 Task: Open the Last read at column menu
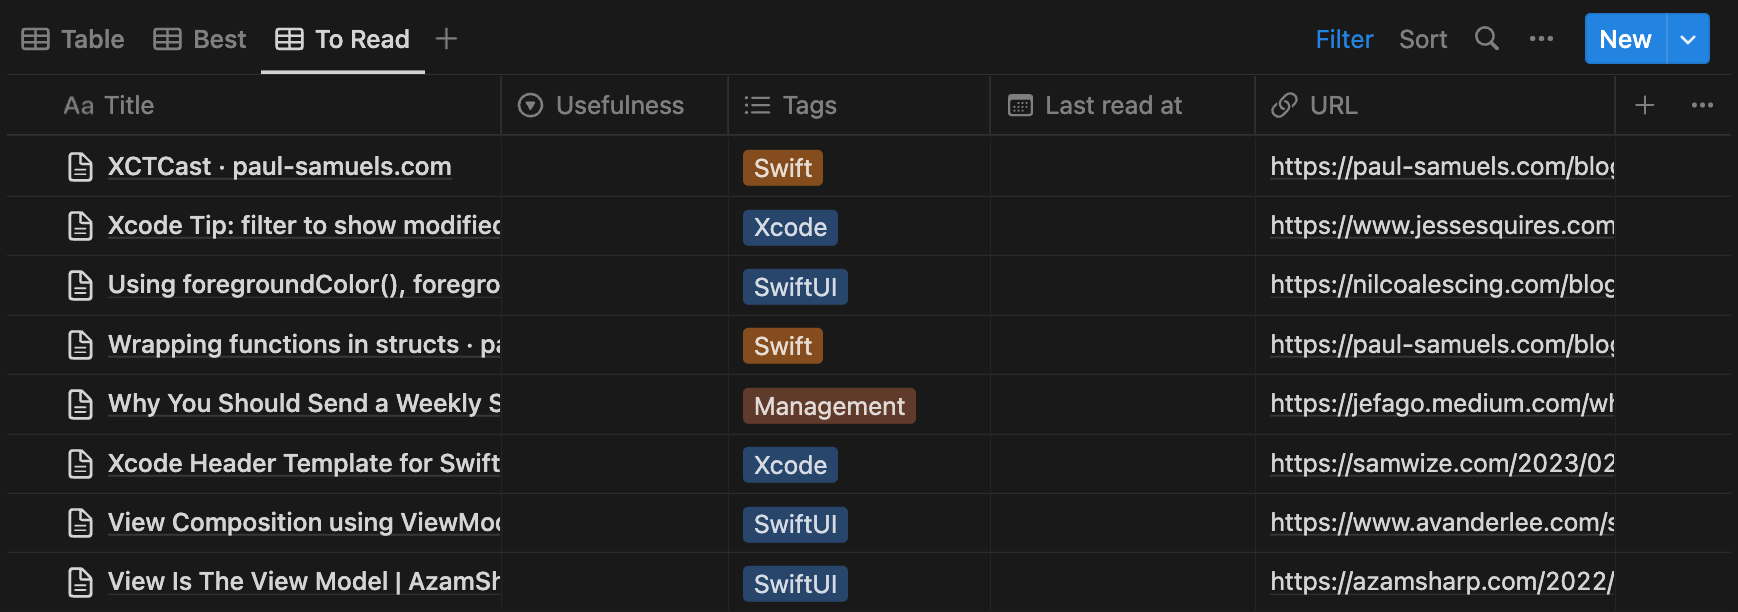[x=1120, y=105]
